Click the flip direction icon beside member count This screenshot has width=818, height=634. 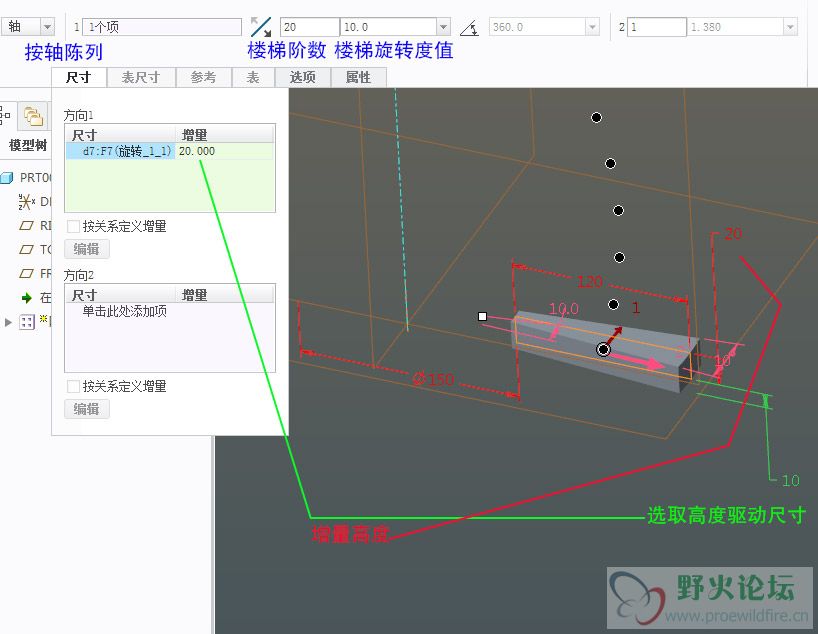[261, 27]
